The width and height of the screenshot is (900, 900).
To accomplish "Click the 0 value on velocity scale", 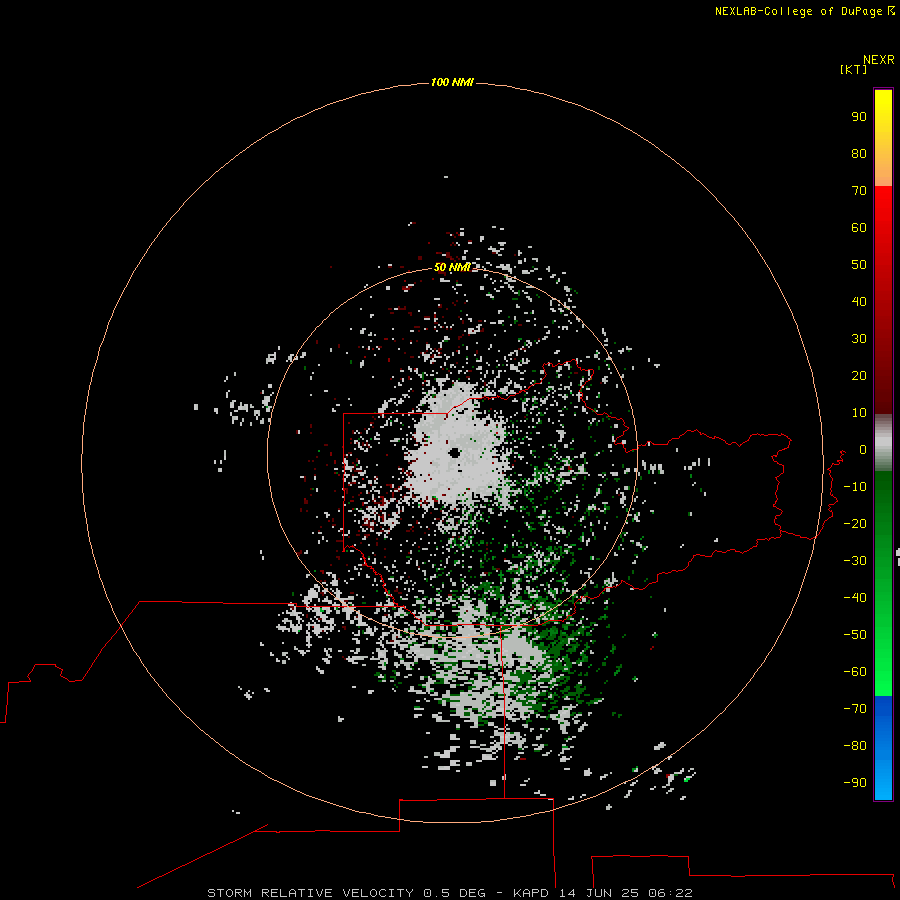I will click(863, 450).
